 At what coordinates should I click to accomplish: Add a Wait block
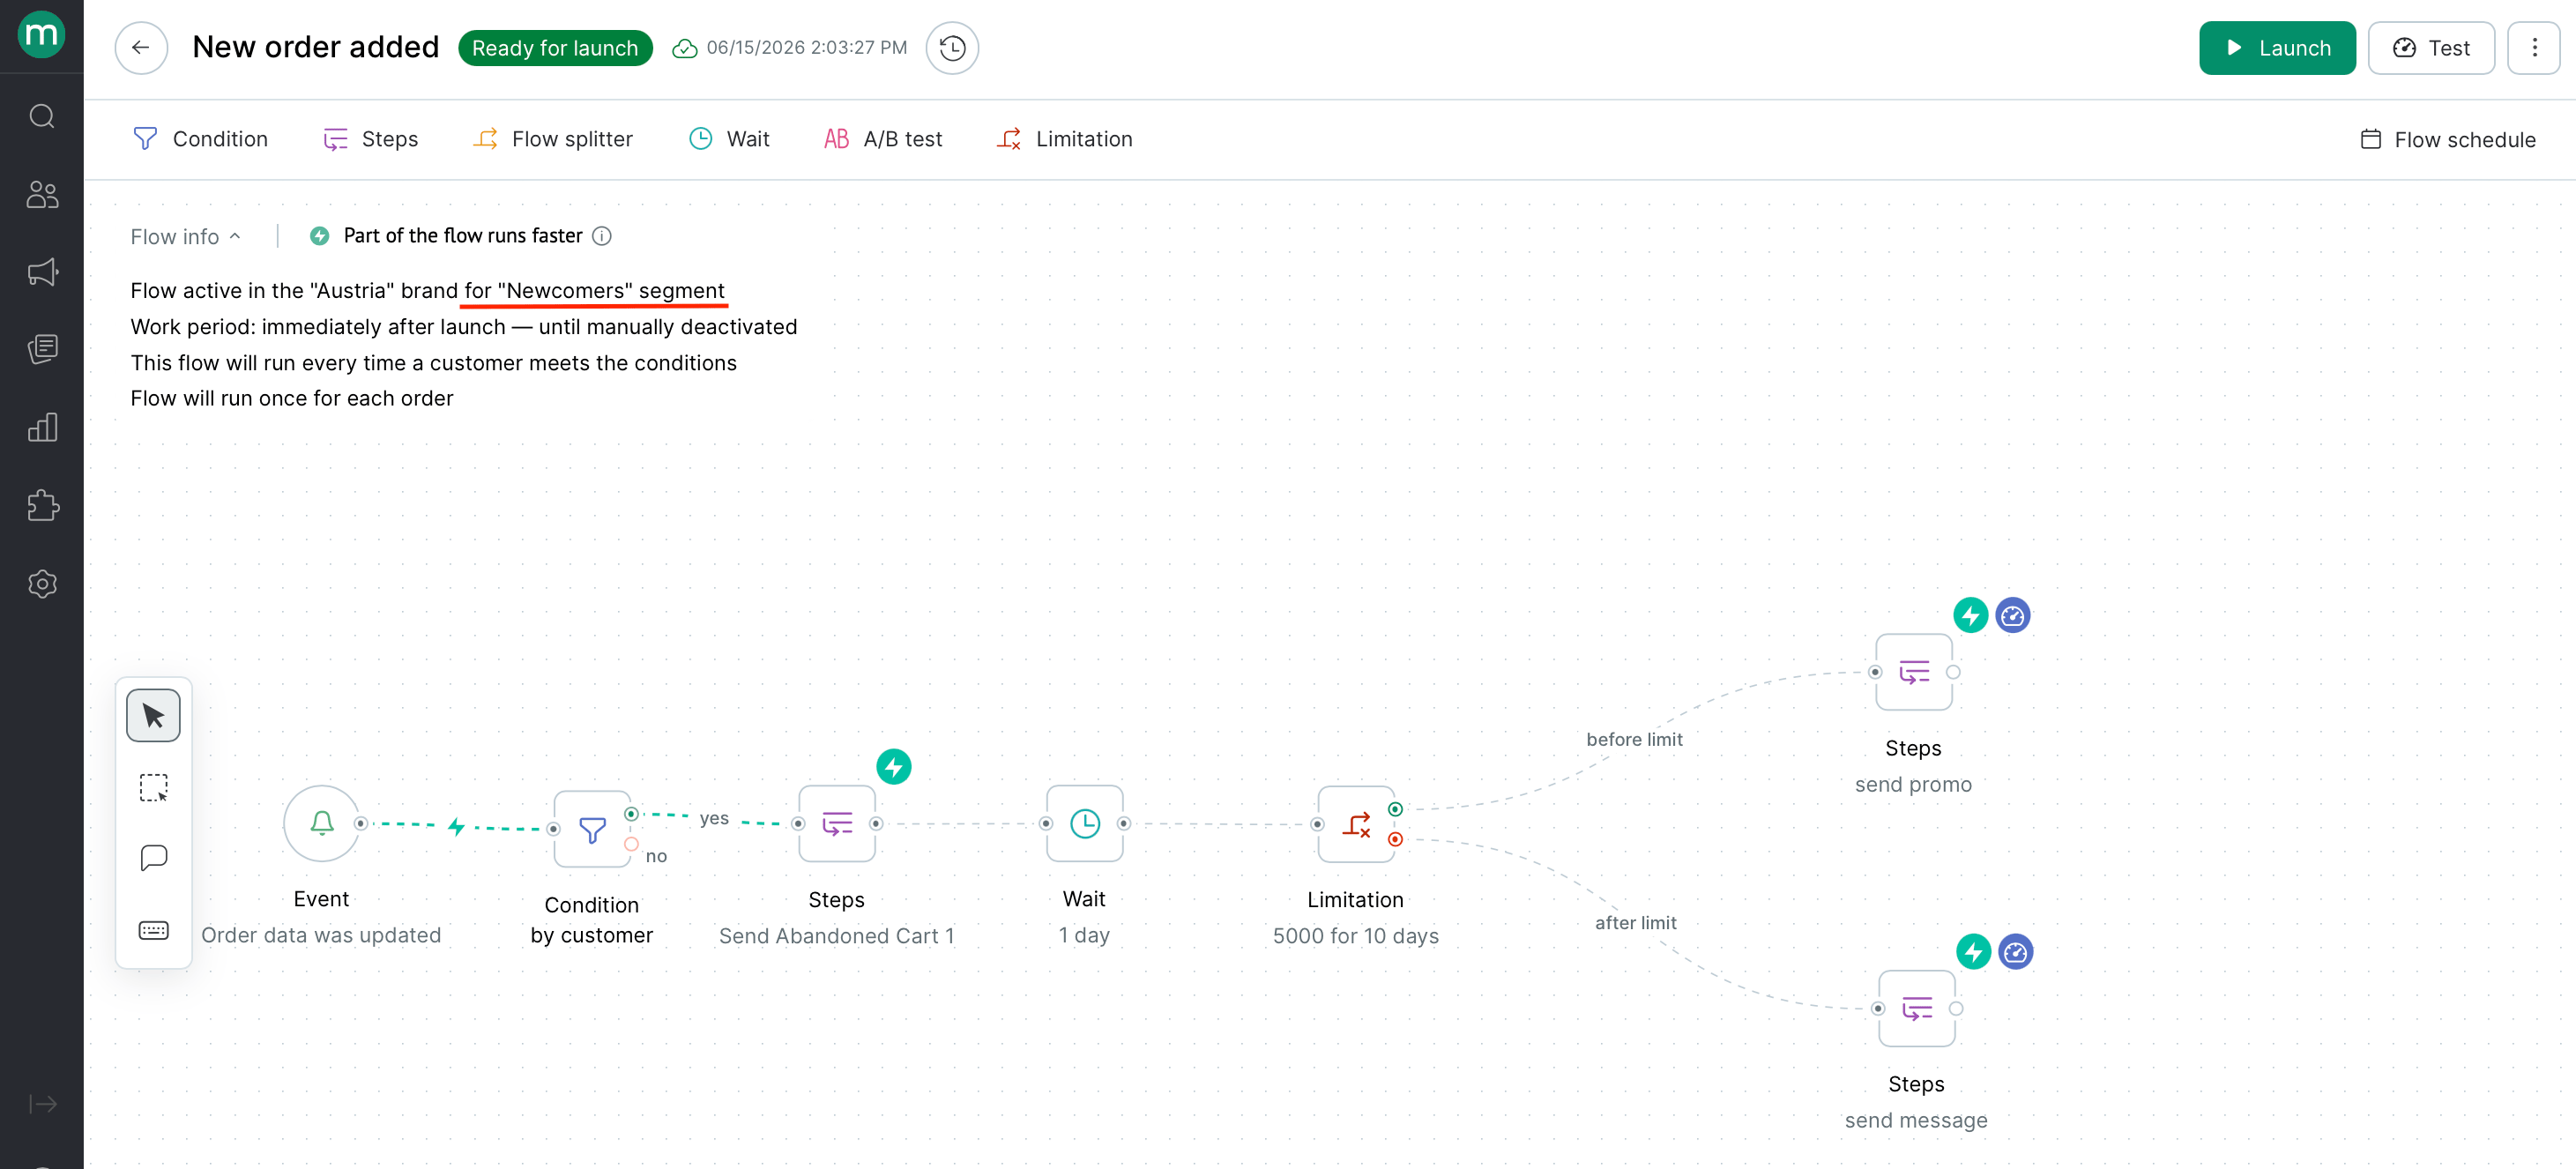pos(728,139)
